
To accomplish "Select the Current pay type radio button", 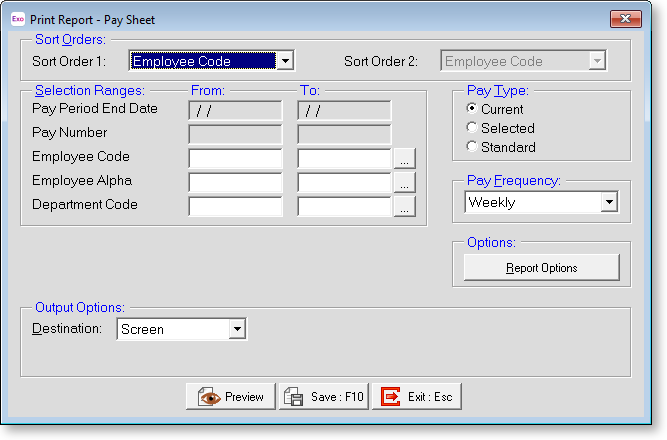I will [x=471, y=109].
